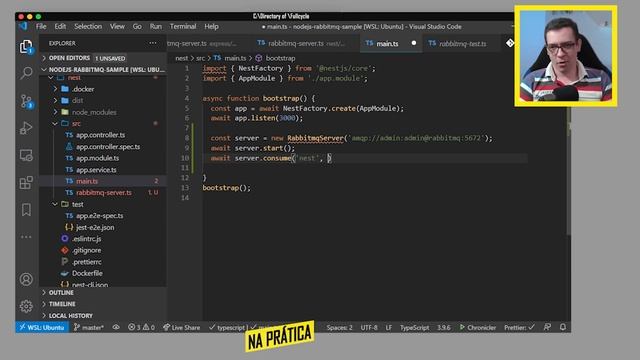
Task: Open the Search view in activity bar
Action: [x=26, y=73]
